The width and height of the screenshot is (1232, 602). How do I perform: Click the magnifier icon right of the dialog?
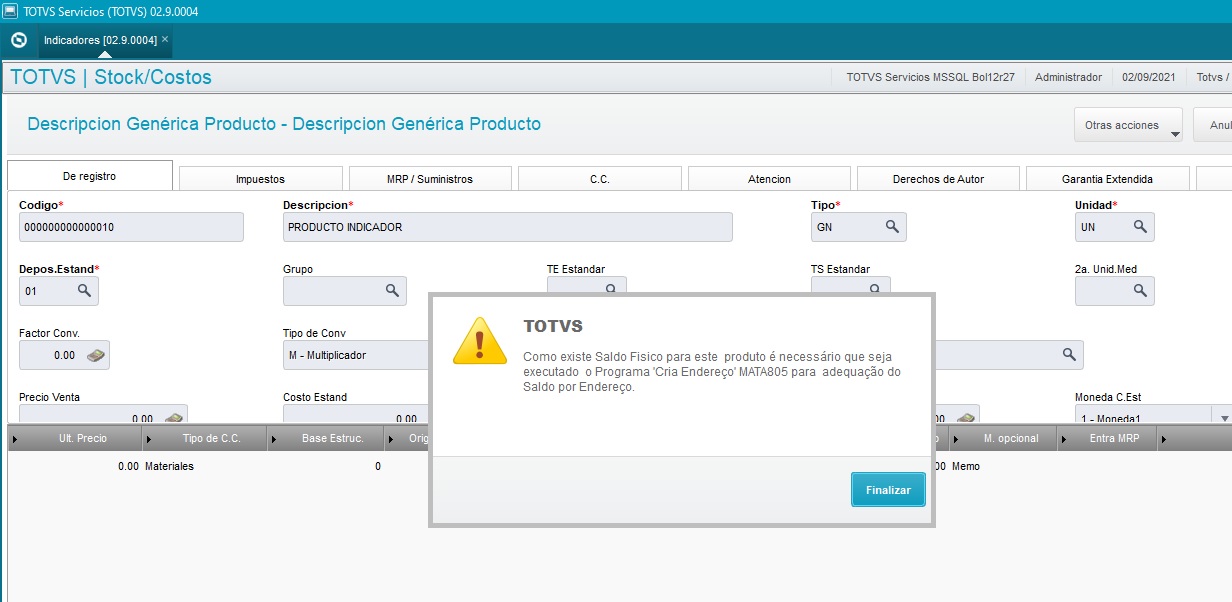1069,355
